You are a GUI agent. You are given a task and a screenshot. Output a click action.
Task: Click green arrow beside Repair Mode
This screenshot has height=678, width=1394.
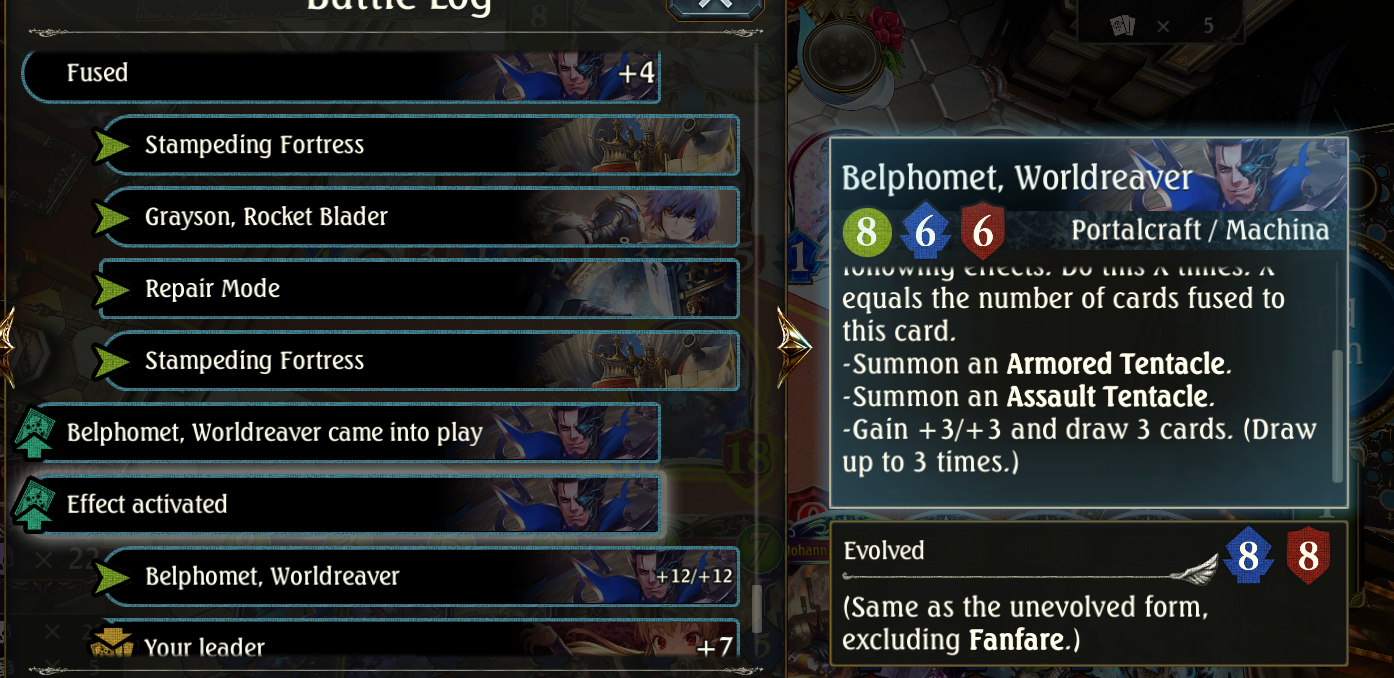pyautogui.click(x=112, y=289)
